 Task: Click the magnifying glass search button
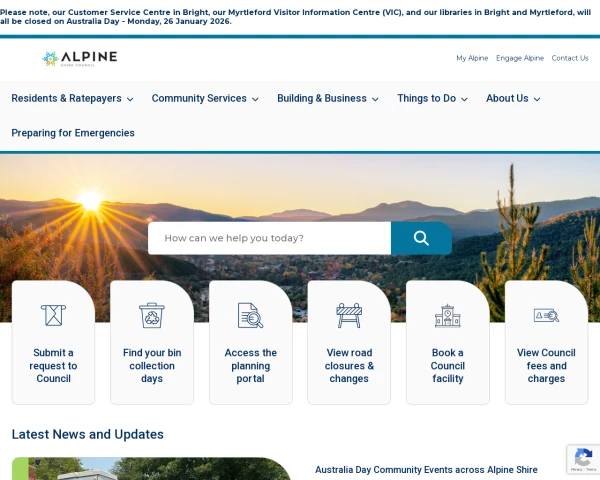[x=421, y=238]
